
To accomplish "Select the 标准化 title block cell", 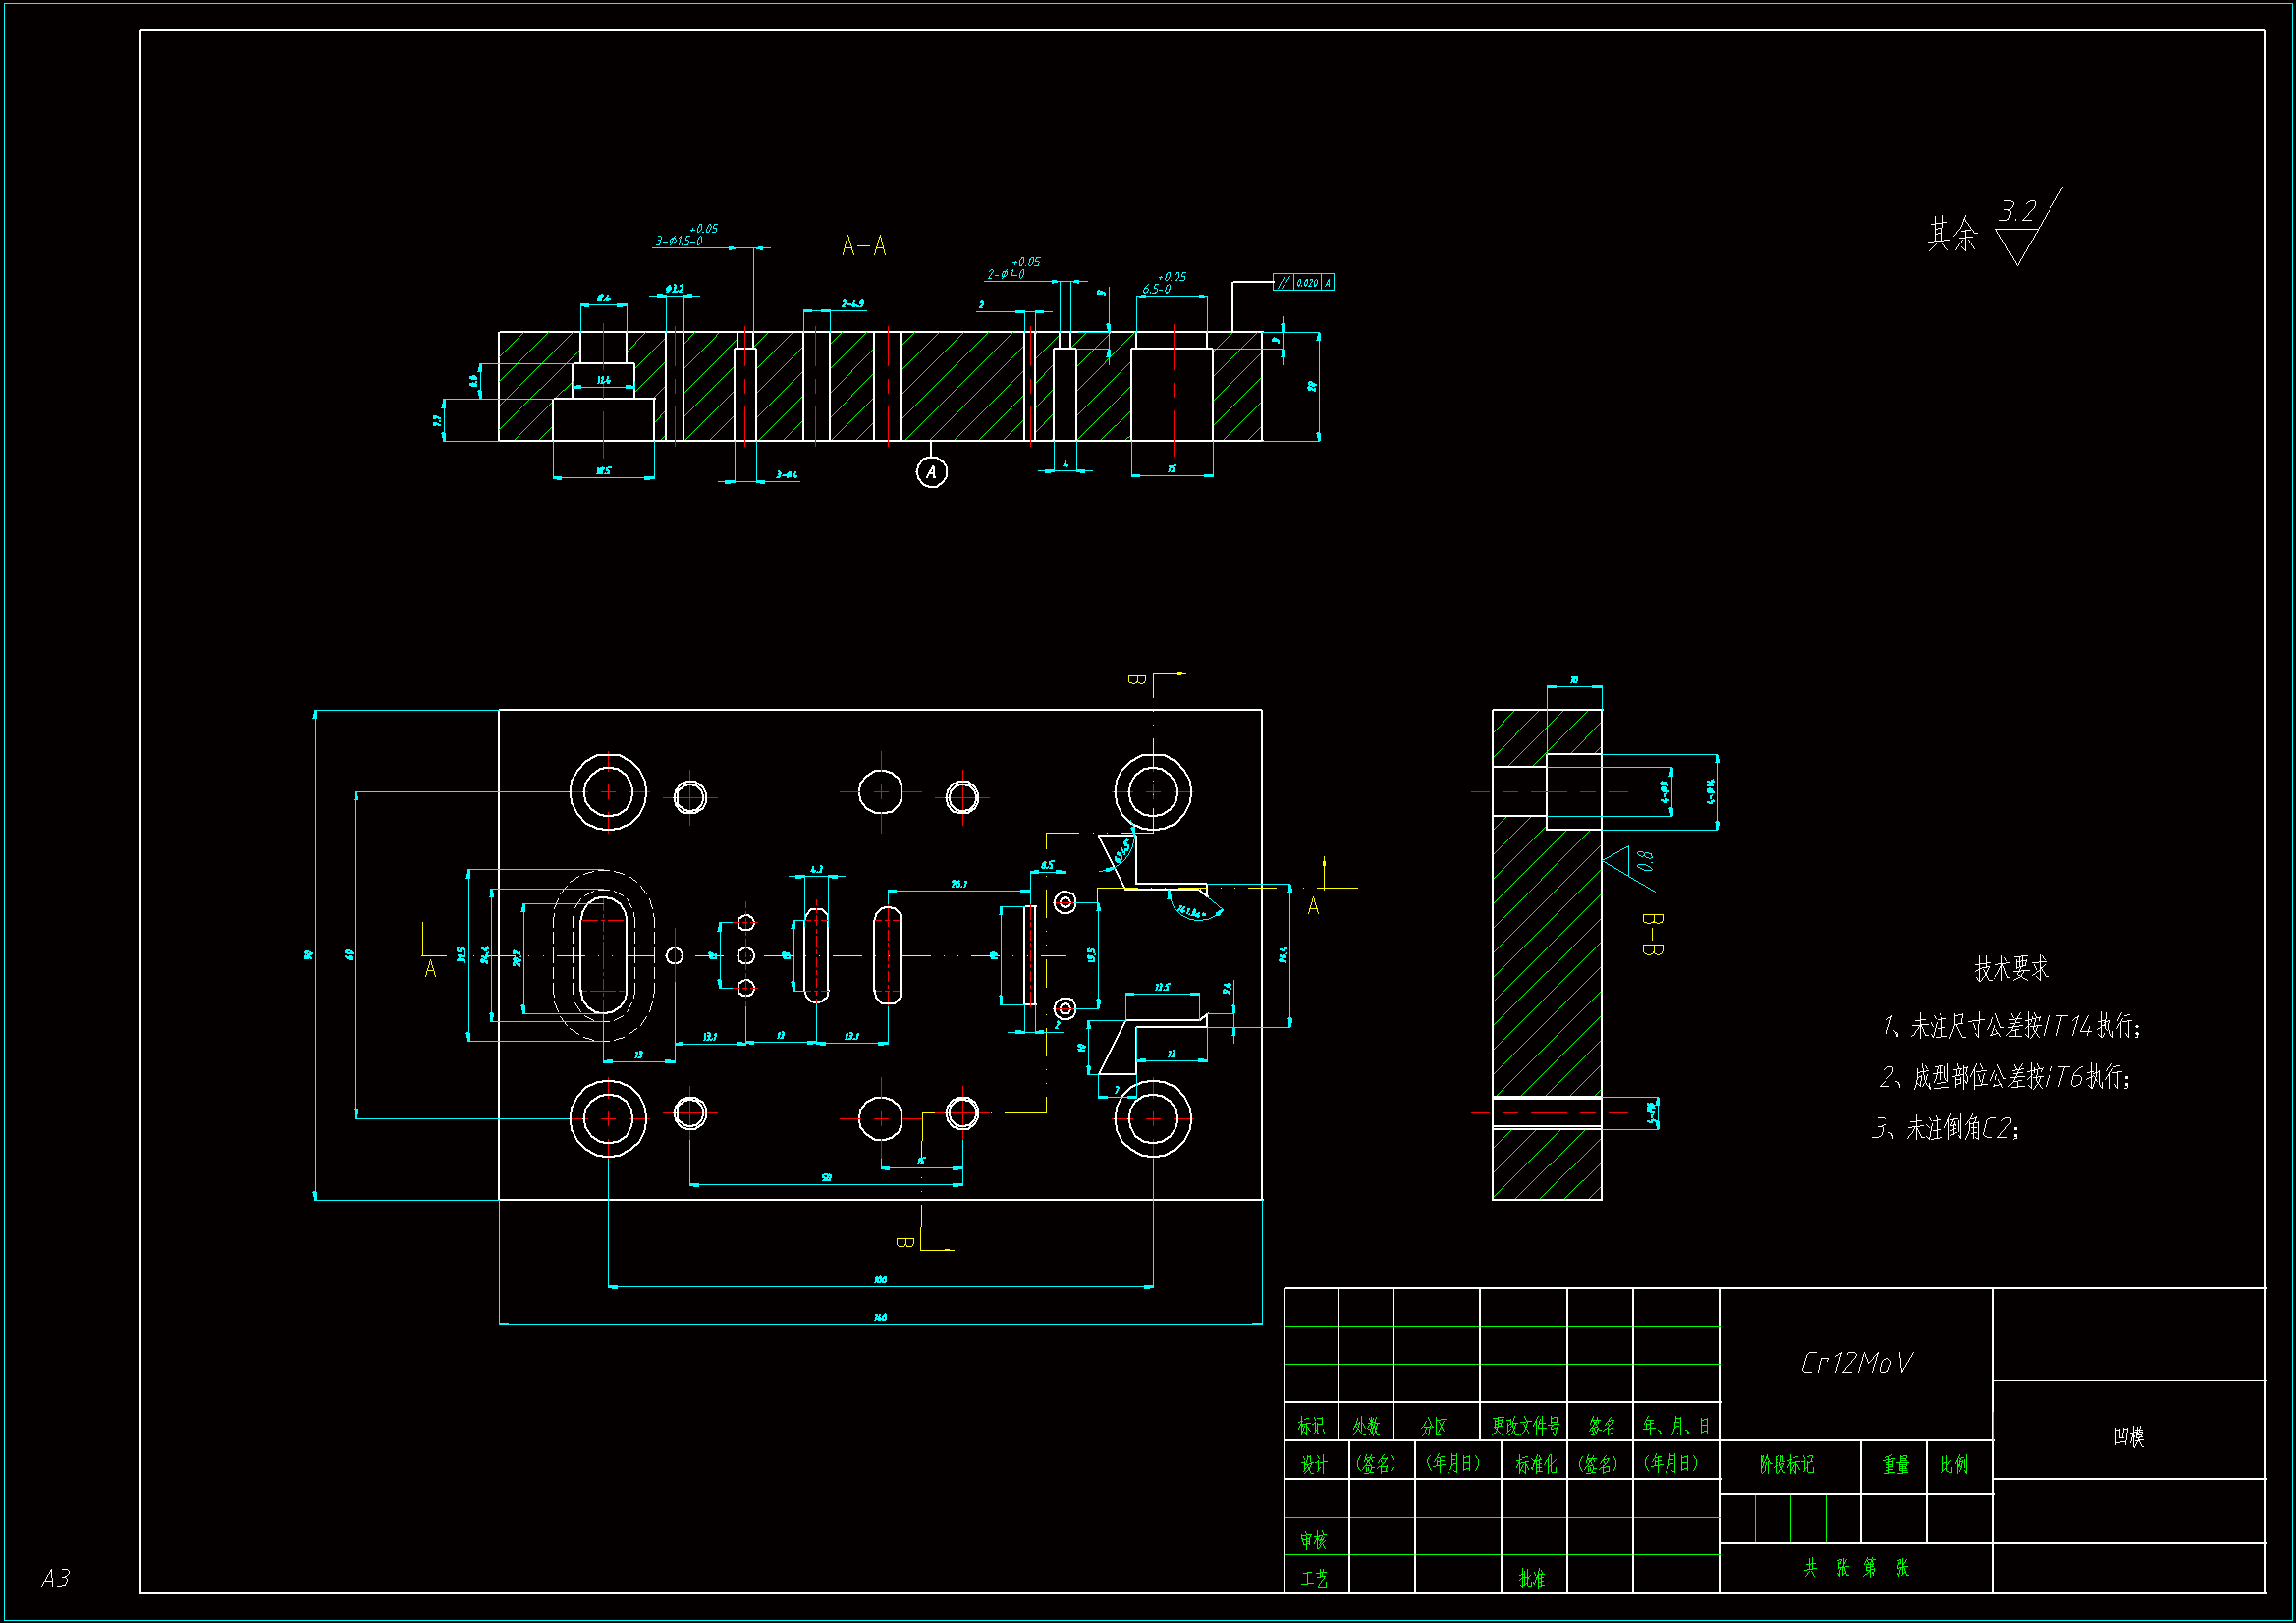I will point(1535,1464).
